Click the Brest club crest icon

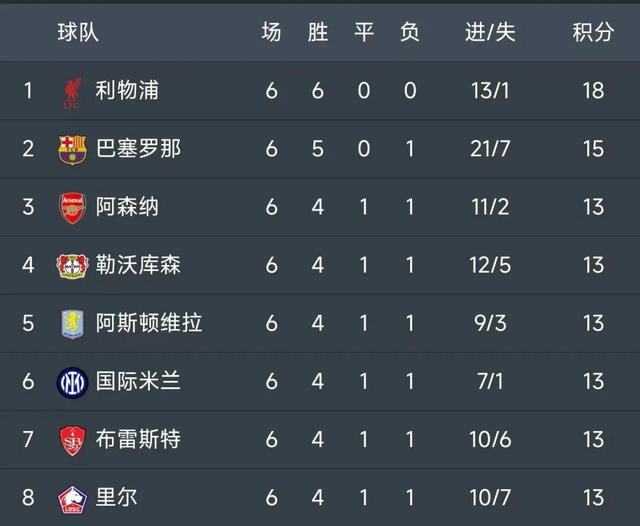[x=73, y=439]
